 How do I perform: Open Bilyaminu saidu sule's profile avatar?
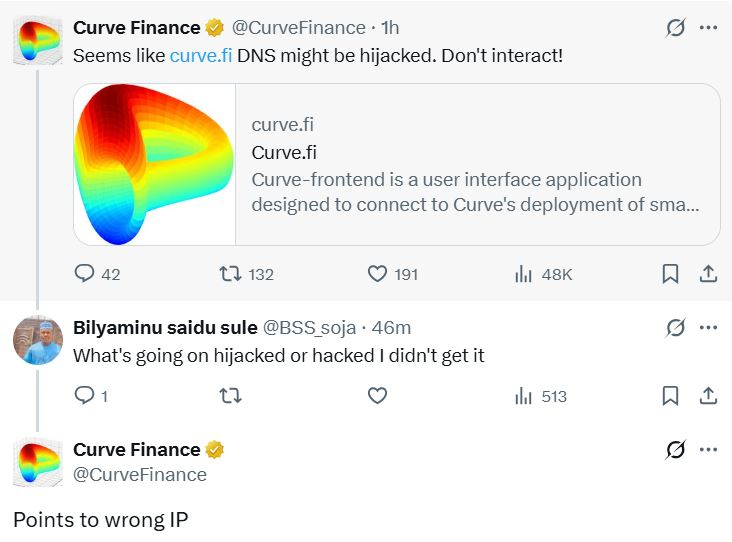(x=38, y=340)
